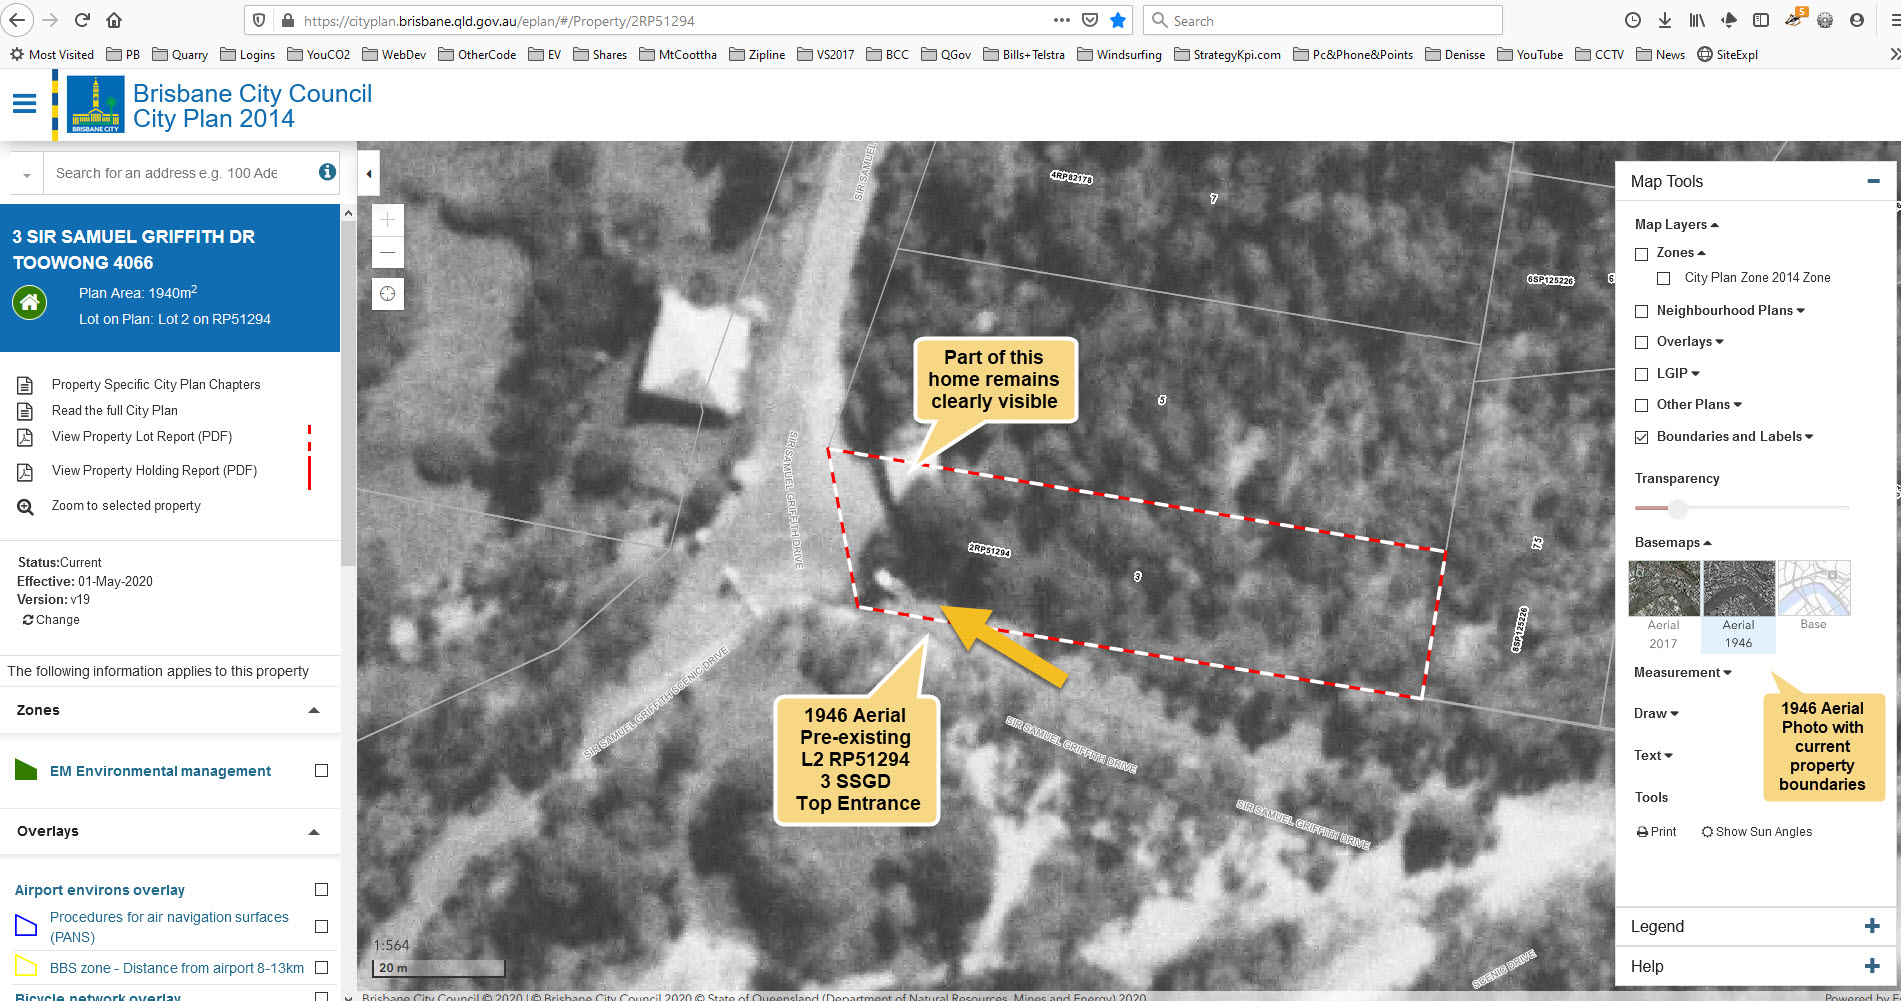Click the map locate compass button
Viewport: 1901px width, 1001px height.
point(388,294)
